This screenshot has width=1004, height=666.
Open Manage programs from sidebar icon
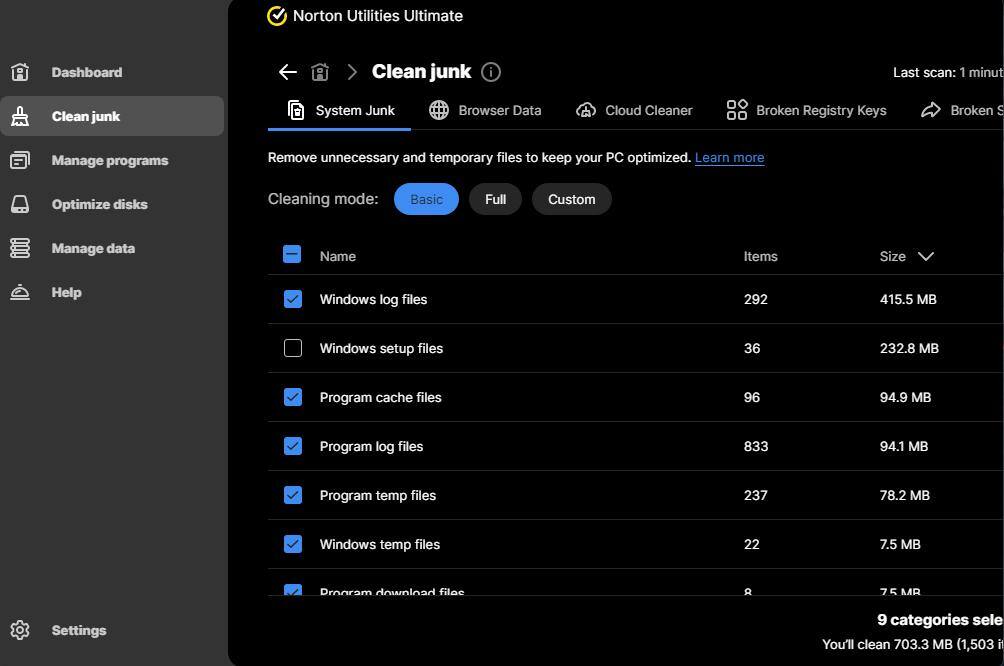click(20, 160)
